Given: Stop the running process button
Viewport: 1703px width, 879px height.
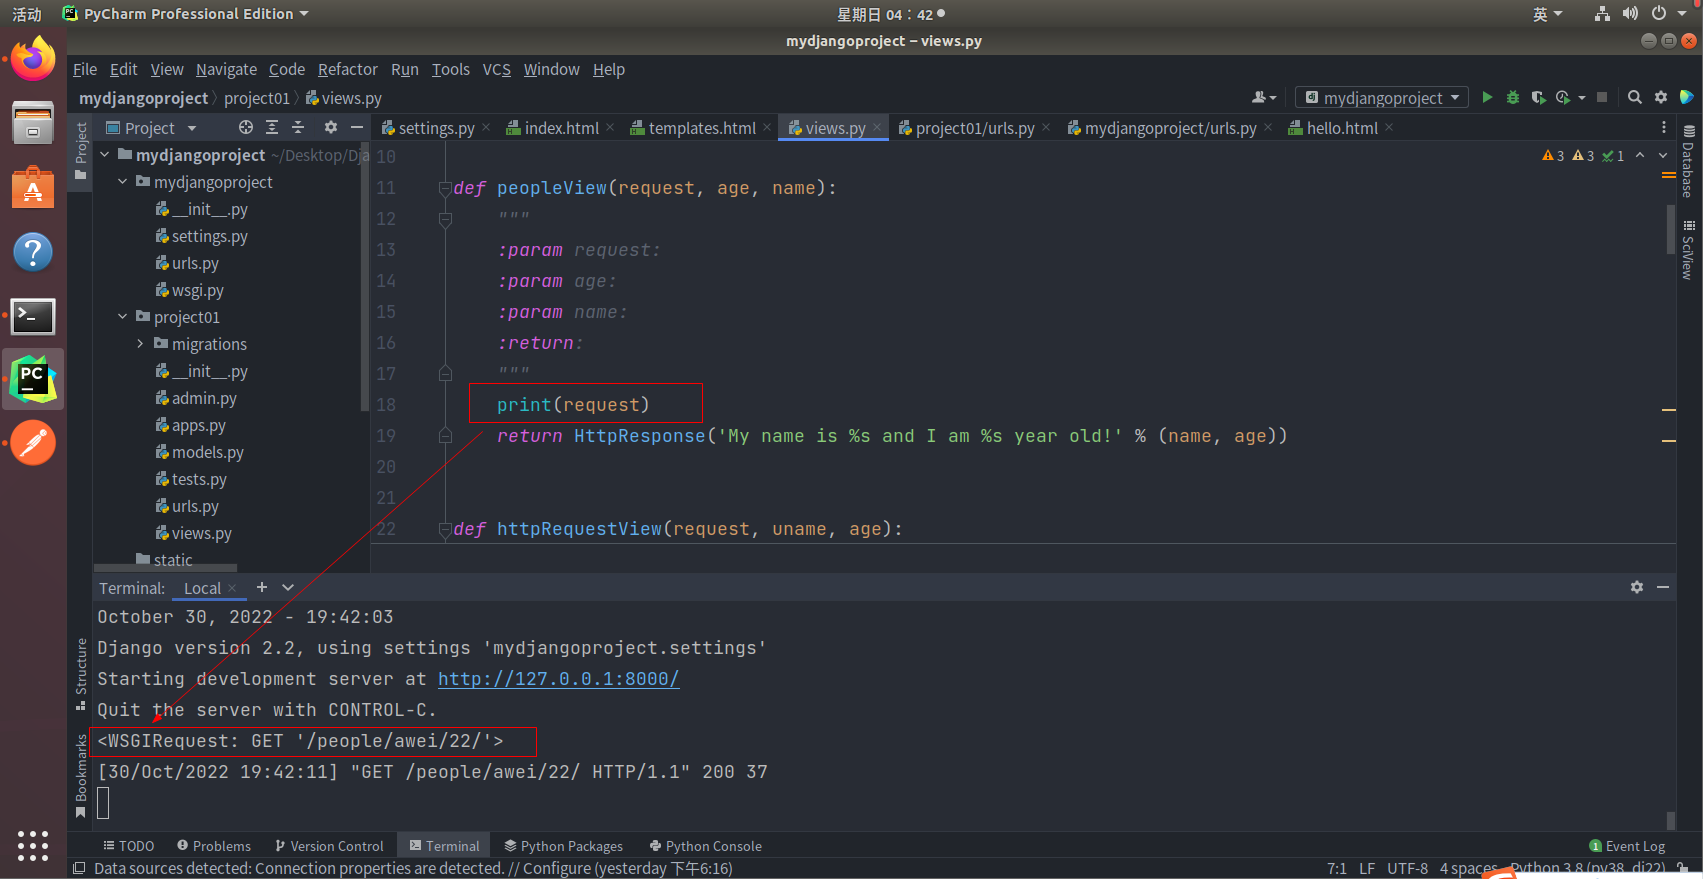Looking at the screenshot, I should click(1602, 97).
